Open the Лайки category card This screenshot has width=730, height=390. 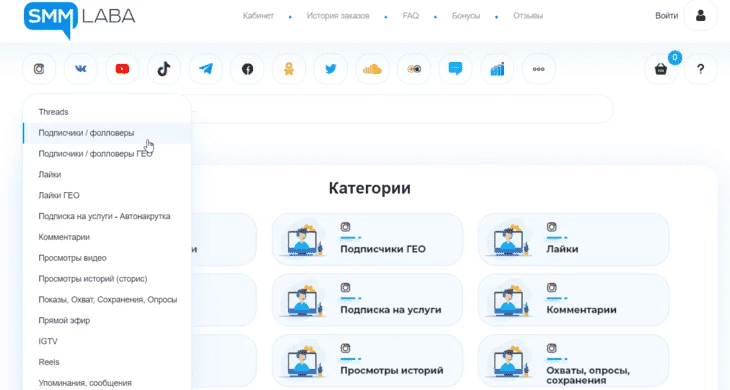574,239
